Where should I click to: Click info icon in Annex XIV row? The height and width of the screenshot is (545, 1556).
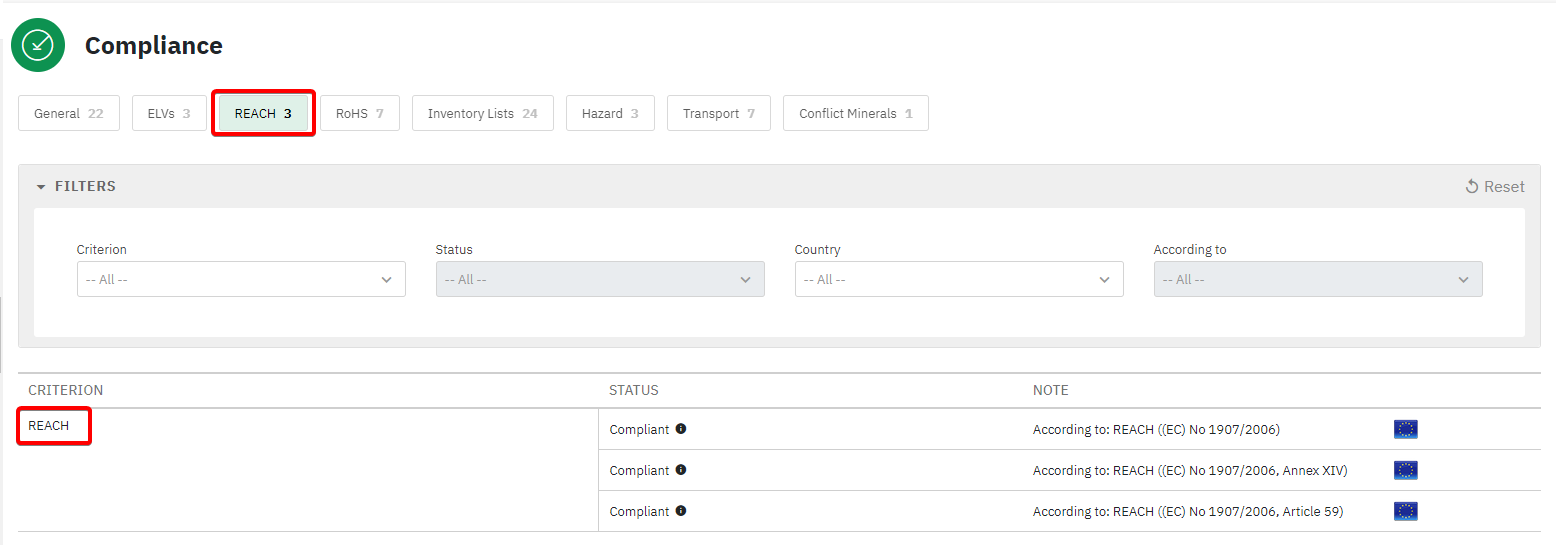coord(681,470)
